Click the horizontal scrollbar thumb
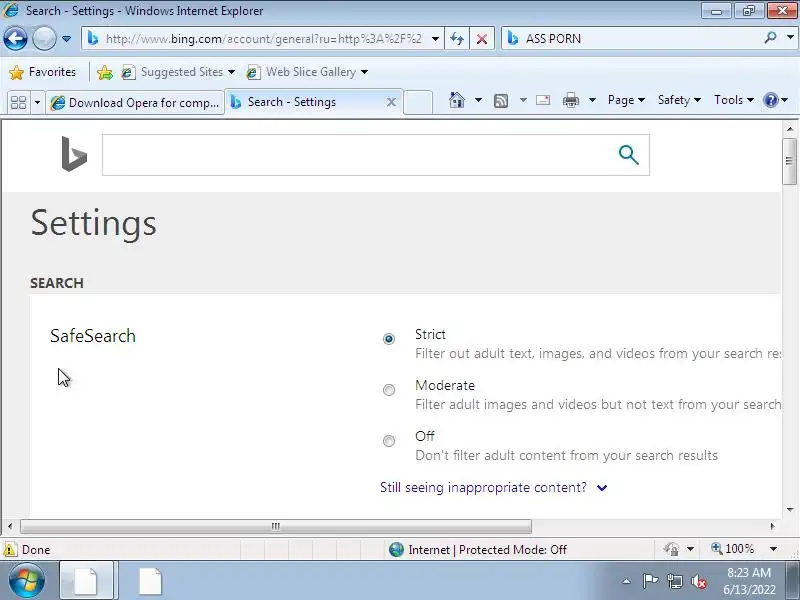 [276, 526]
